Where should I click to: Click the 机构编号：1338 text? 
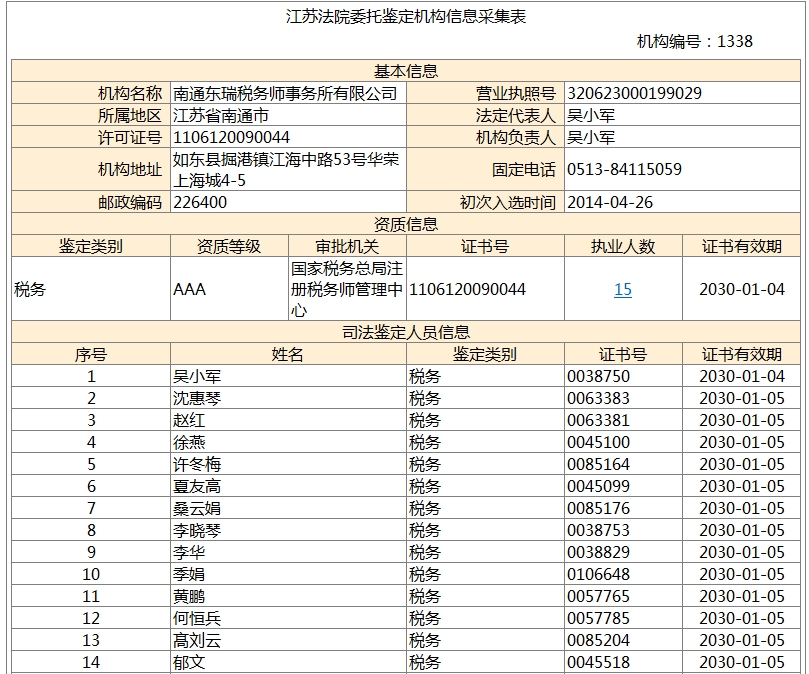694,41
